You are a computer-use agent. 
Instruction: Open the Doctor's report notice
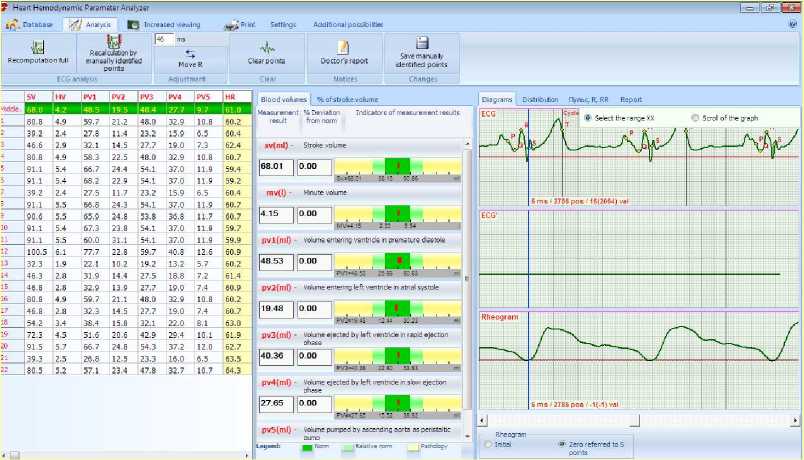pyautogui.click(x=342, y=52)
